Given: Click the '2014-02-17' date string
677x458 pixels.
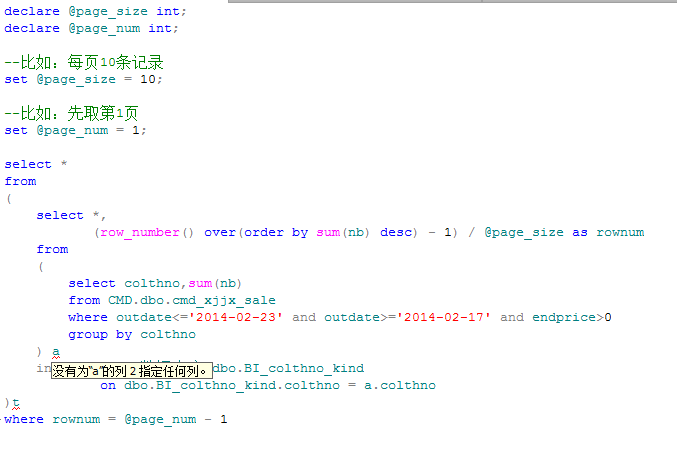Looking at the screenshot, I should [x=447, y=317].
